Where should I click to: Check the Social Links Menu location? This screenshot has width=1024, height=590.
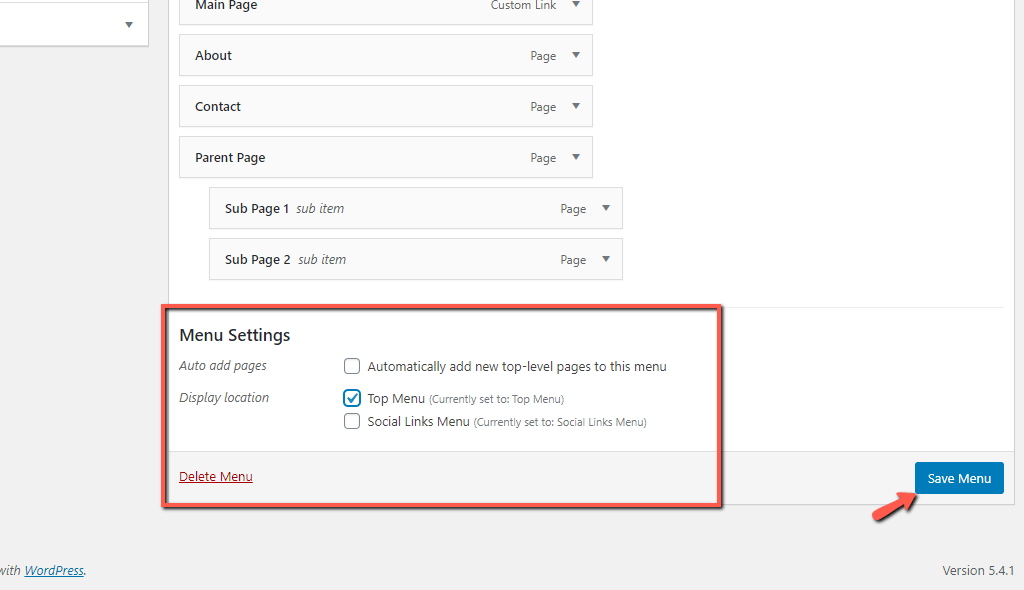click(352, 421)
